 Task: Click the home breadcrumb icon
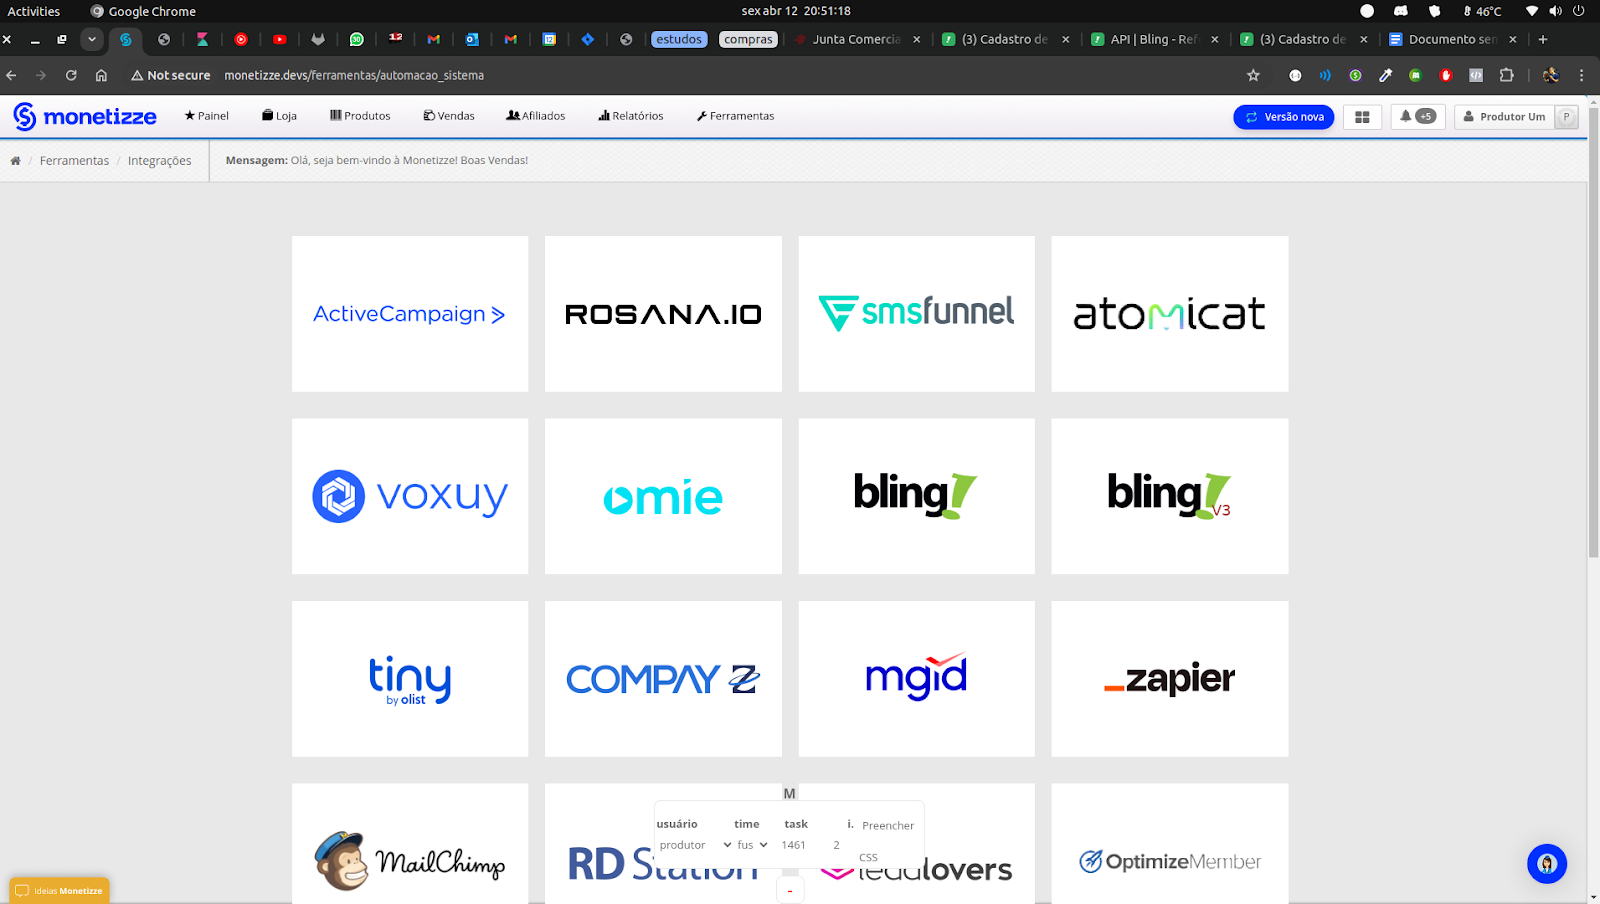click(x=15, y=161)
